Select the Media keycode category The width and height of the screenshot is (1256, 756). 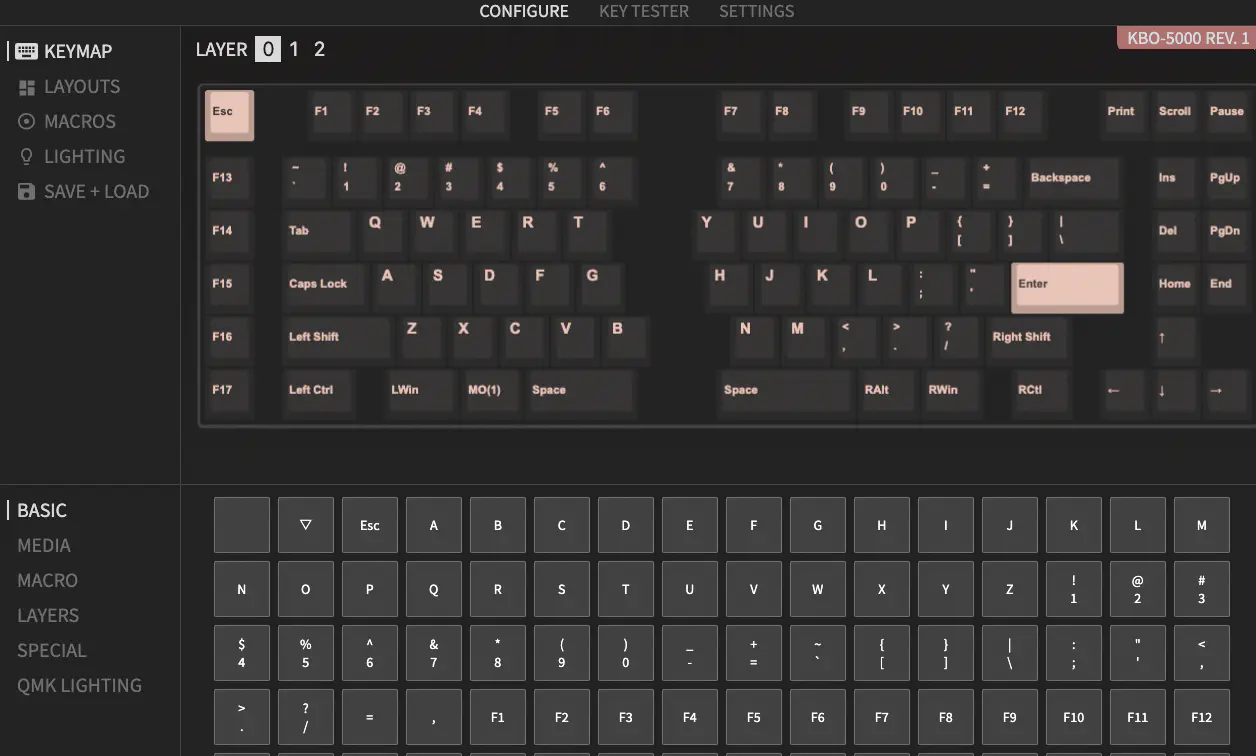click(x=44, y=546)
